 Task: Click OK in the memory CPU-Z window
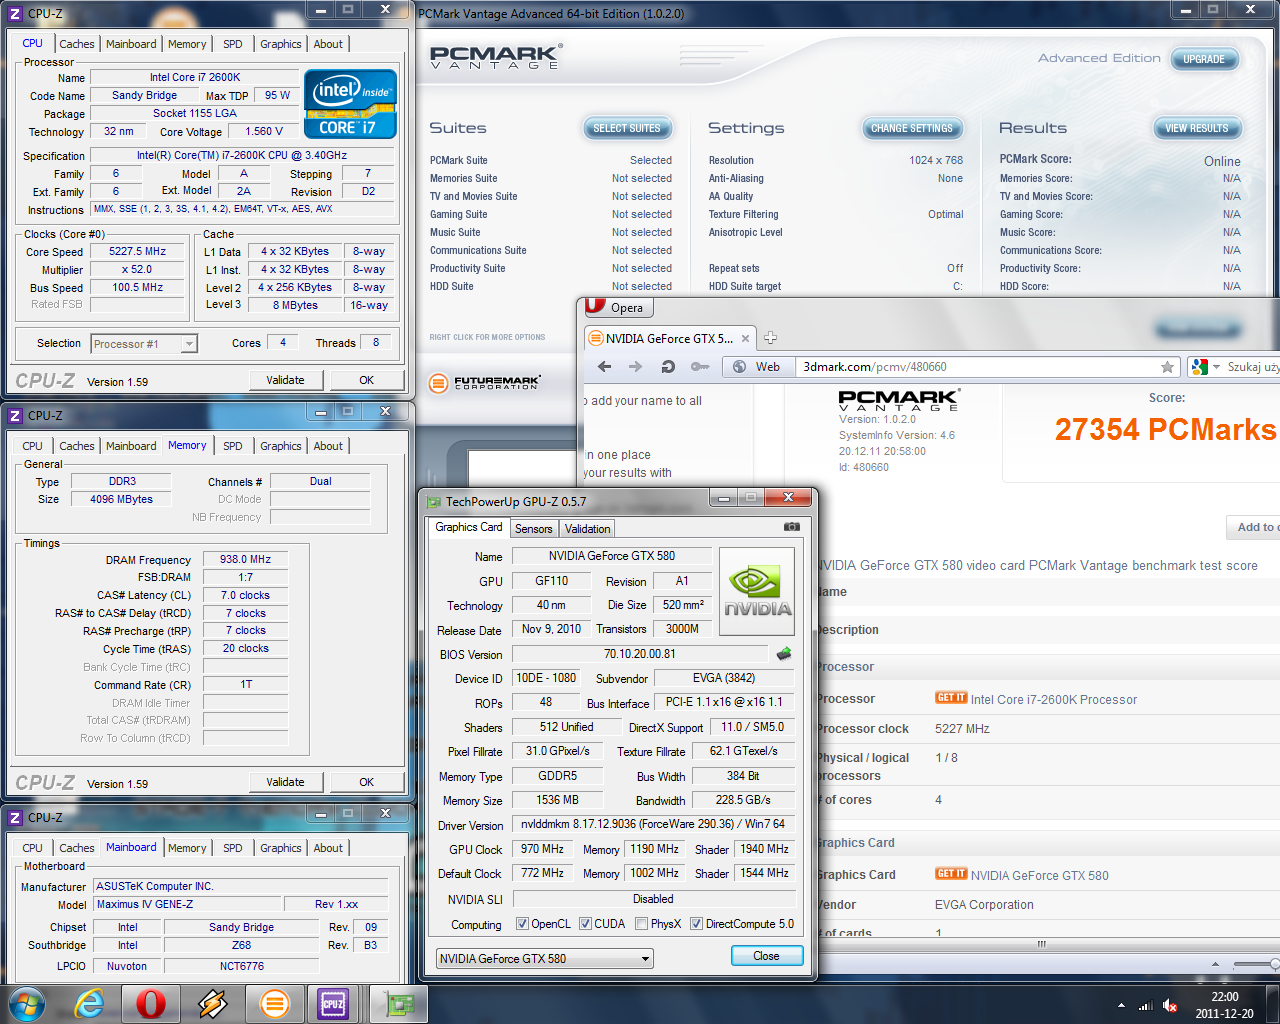point(367,782)
